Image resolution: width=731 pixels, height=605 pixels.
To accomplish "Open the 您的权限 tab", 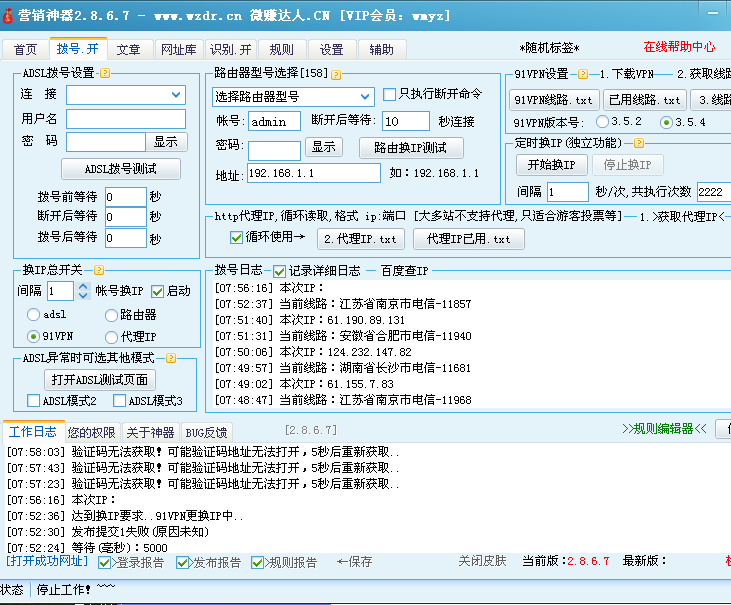I will pyautogui.click(x=91, y=433).
